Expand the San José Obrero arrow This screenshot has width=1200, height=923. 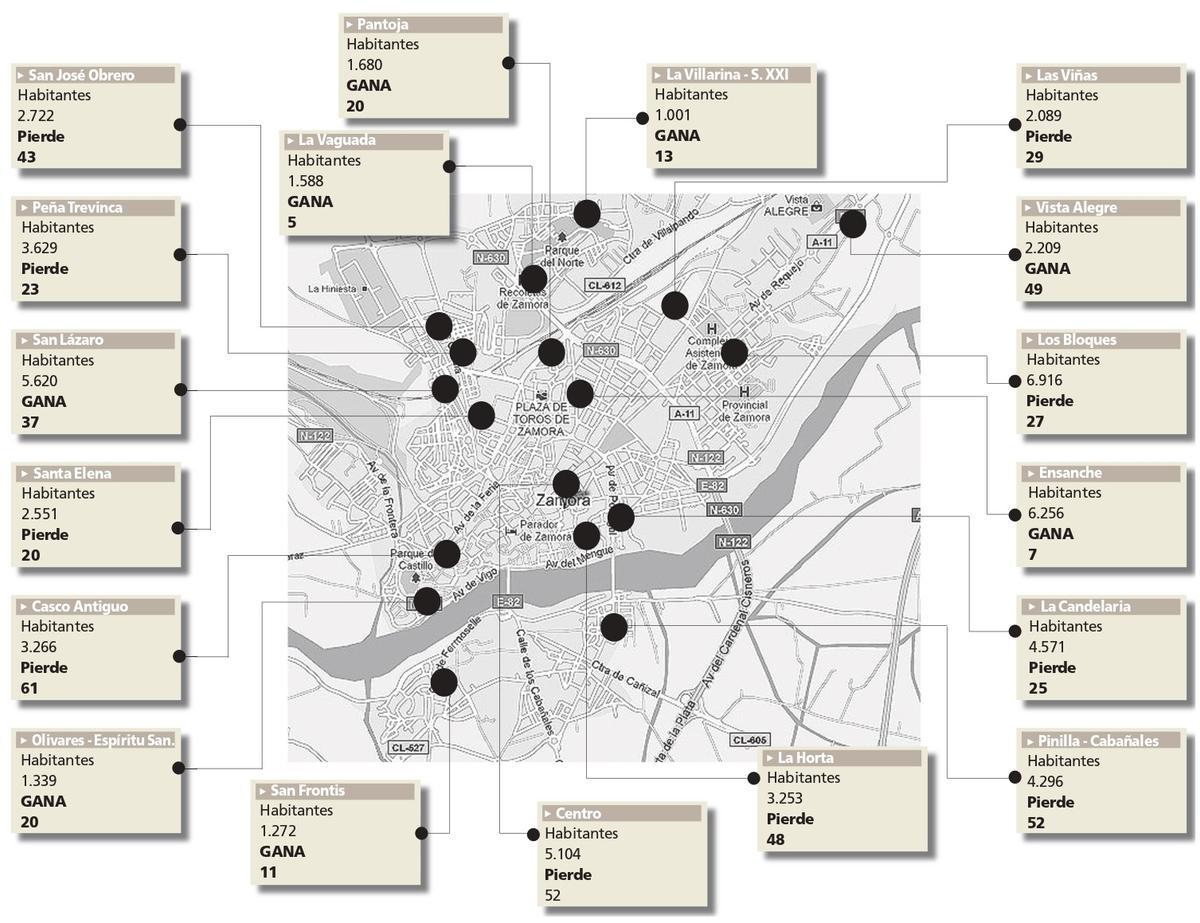click(21, 75)
